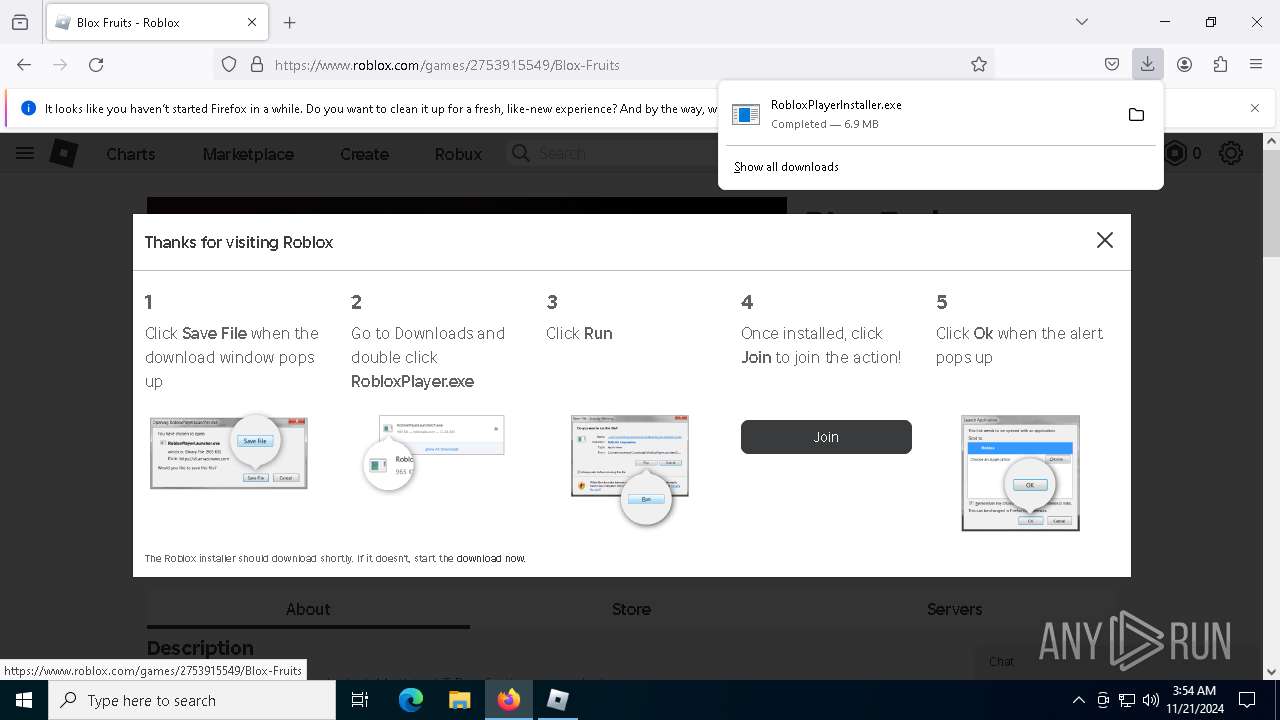
Task: Reload the current page
Action: click(x=96, y=64)
